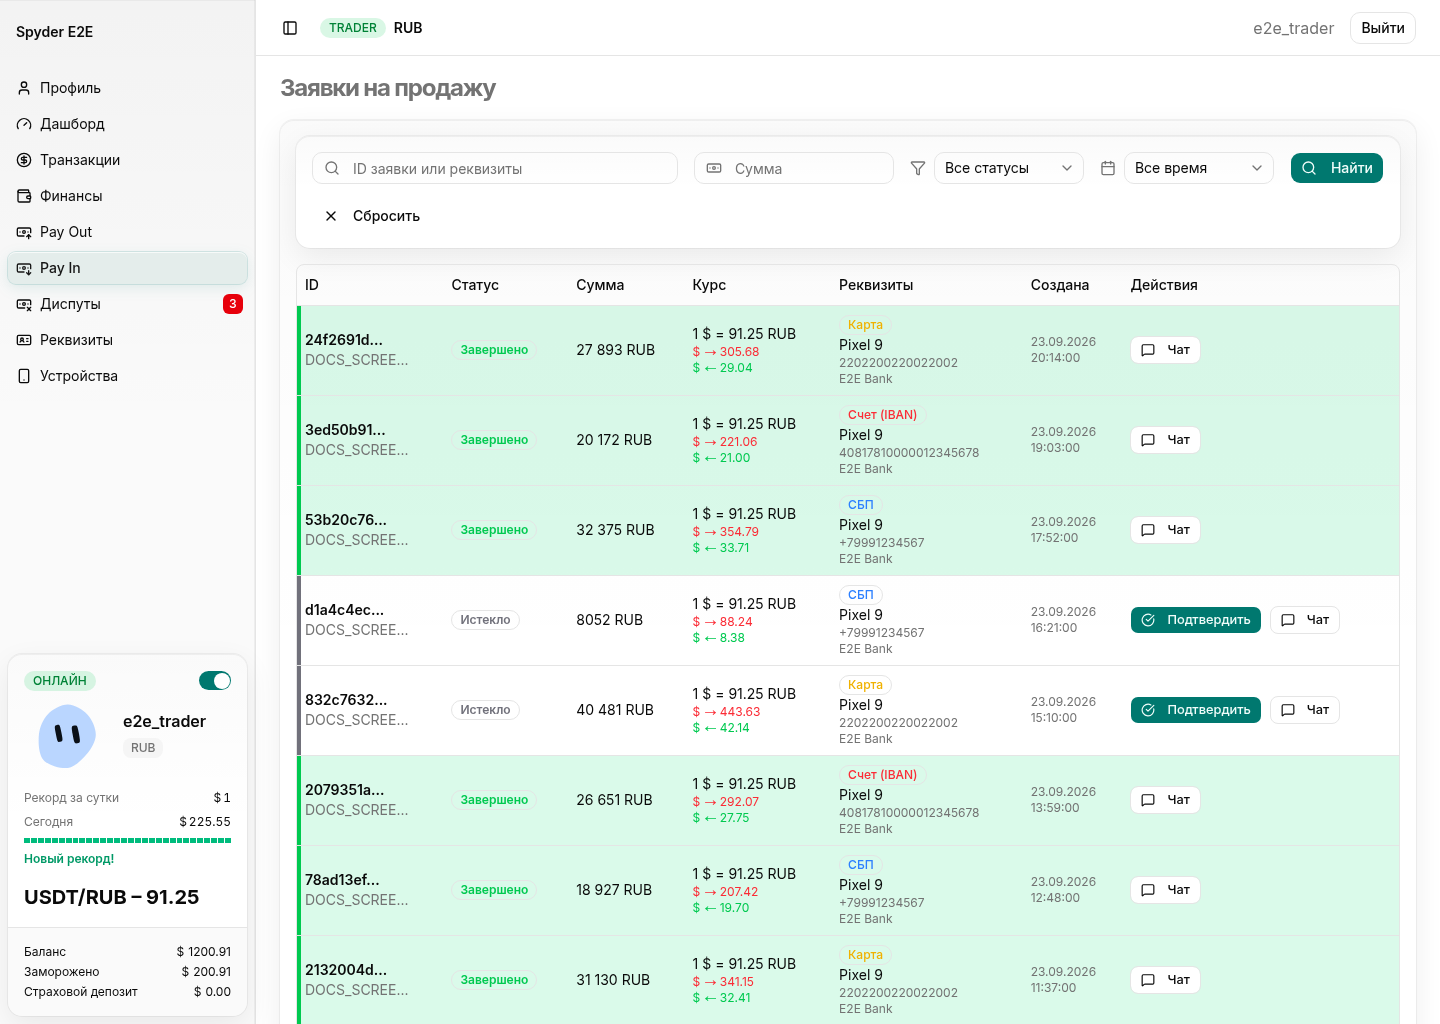Image resolution: width=1440 pixels, height=1024 pixels.
Task: Open chat for order 832c7632
Action: tap(1305, 710)
